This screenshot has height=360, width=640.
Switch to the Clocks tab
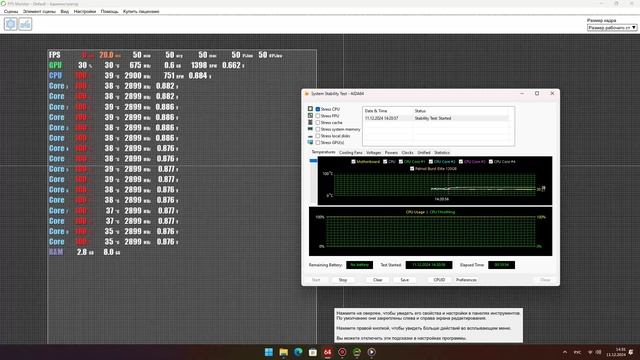click(x=407, y=152)
